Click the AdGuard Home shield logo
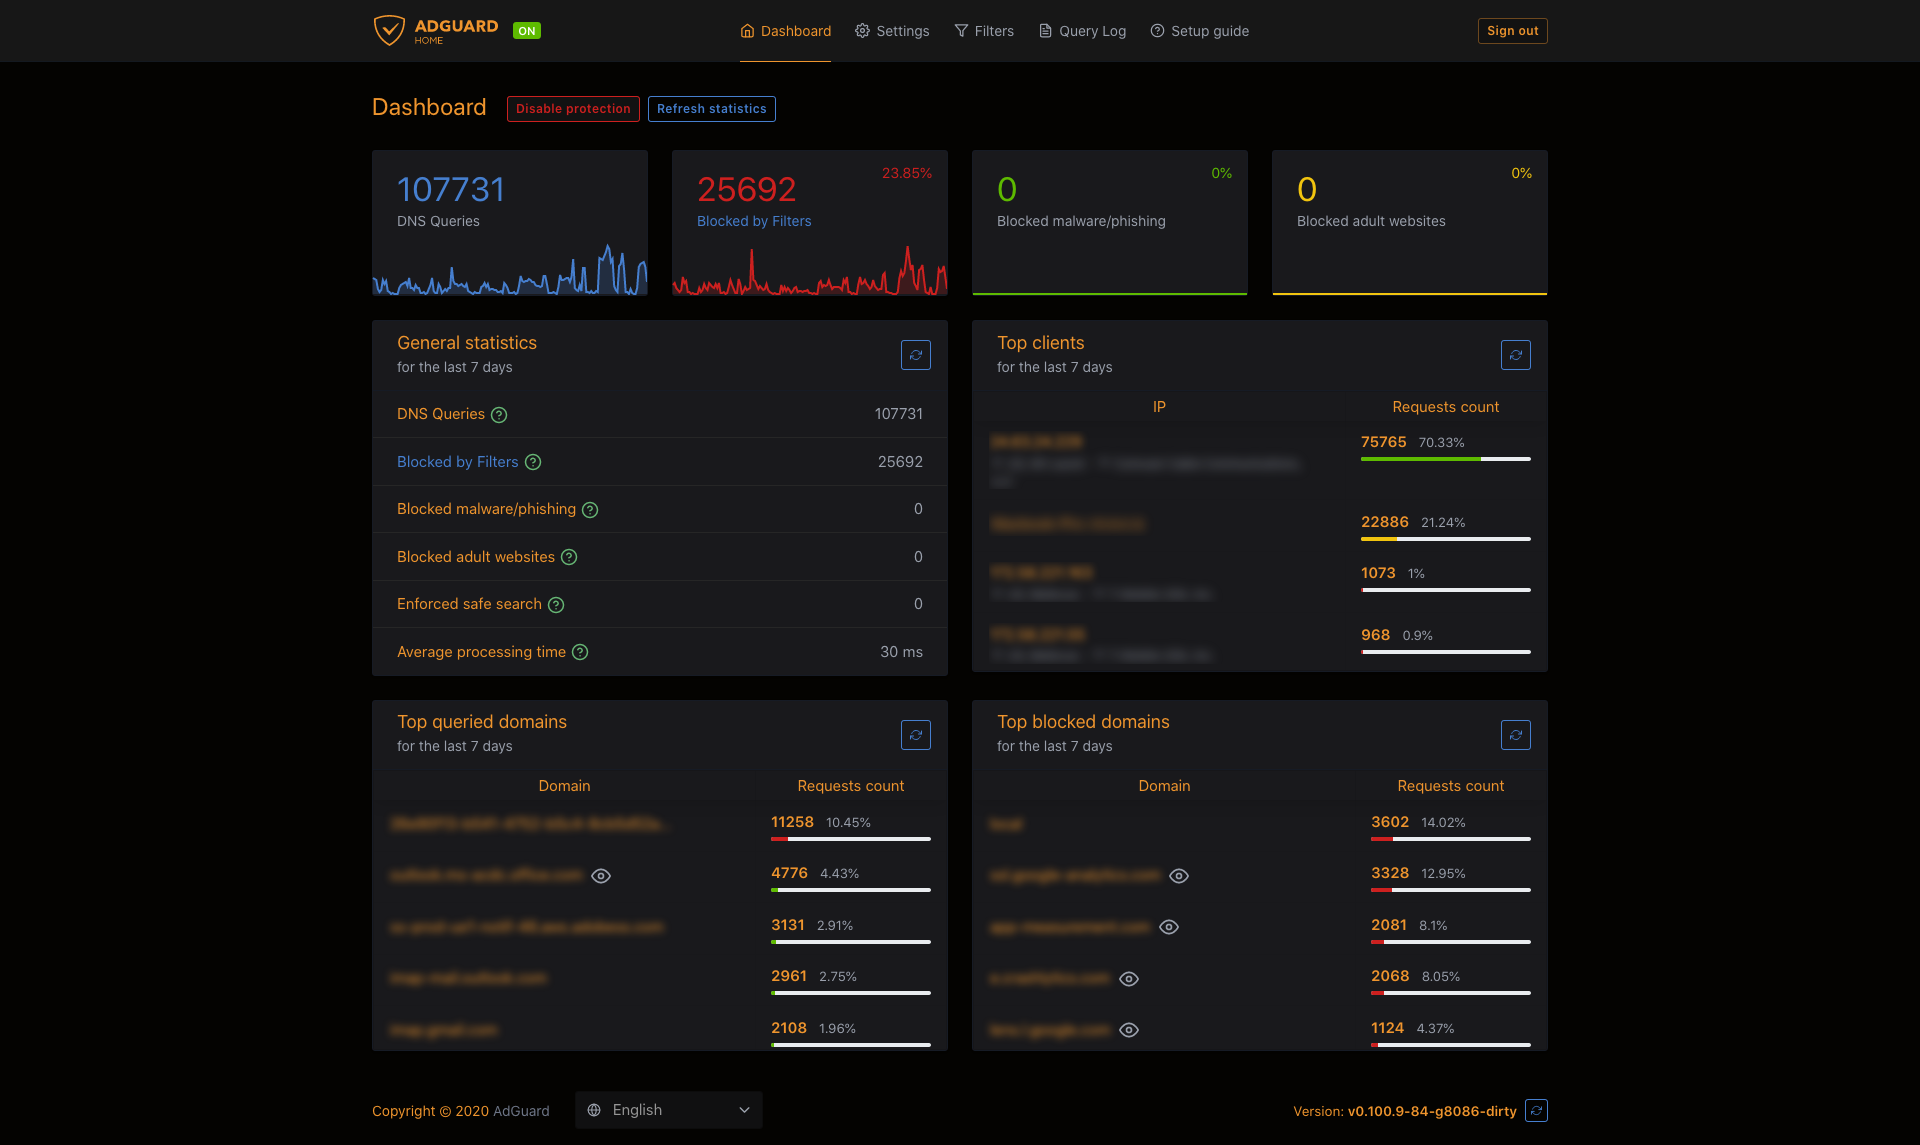The height and width of the screenshot is (1145, 1920). point(389,30)
